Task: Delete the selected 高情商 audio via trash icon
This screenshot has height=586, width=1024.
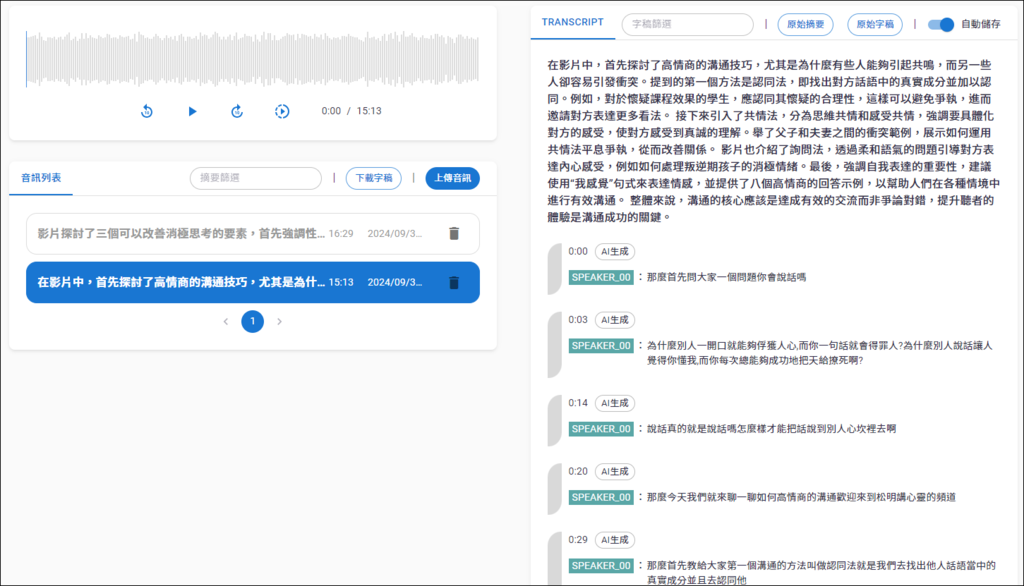Action: pyautogui.click(x=455, y=282)
